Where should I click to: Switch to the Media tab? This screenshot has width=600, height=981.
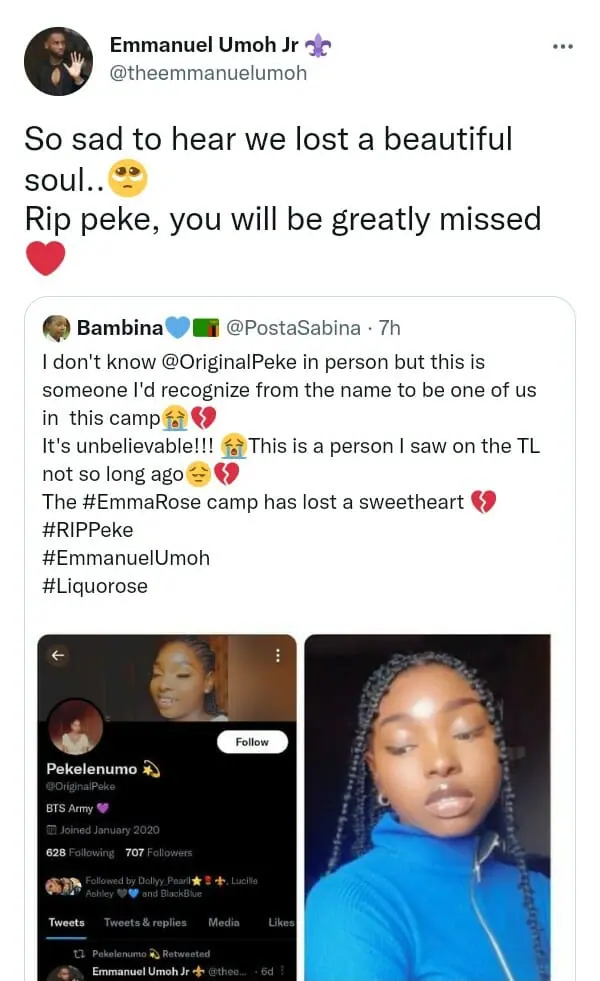tap(224, 922)
